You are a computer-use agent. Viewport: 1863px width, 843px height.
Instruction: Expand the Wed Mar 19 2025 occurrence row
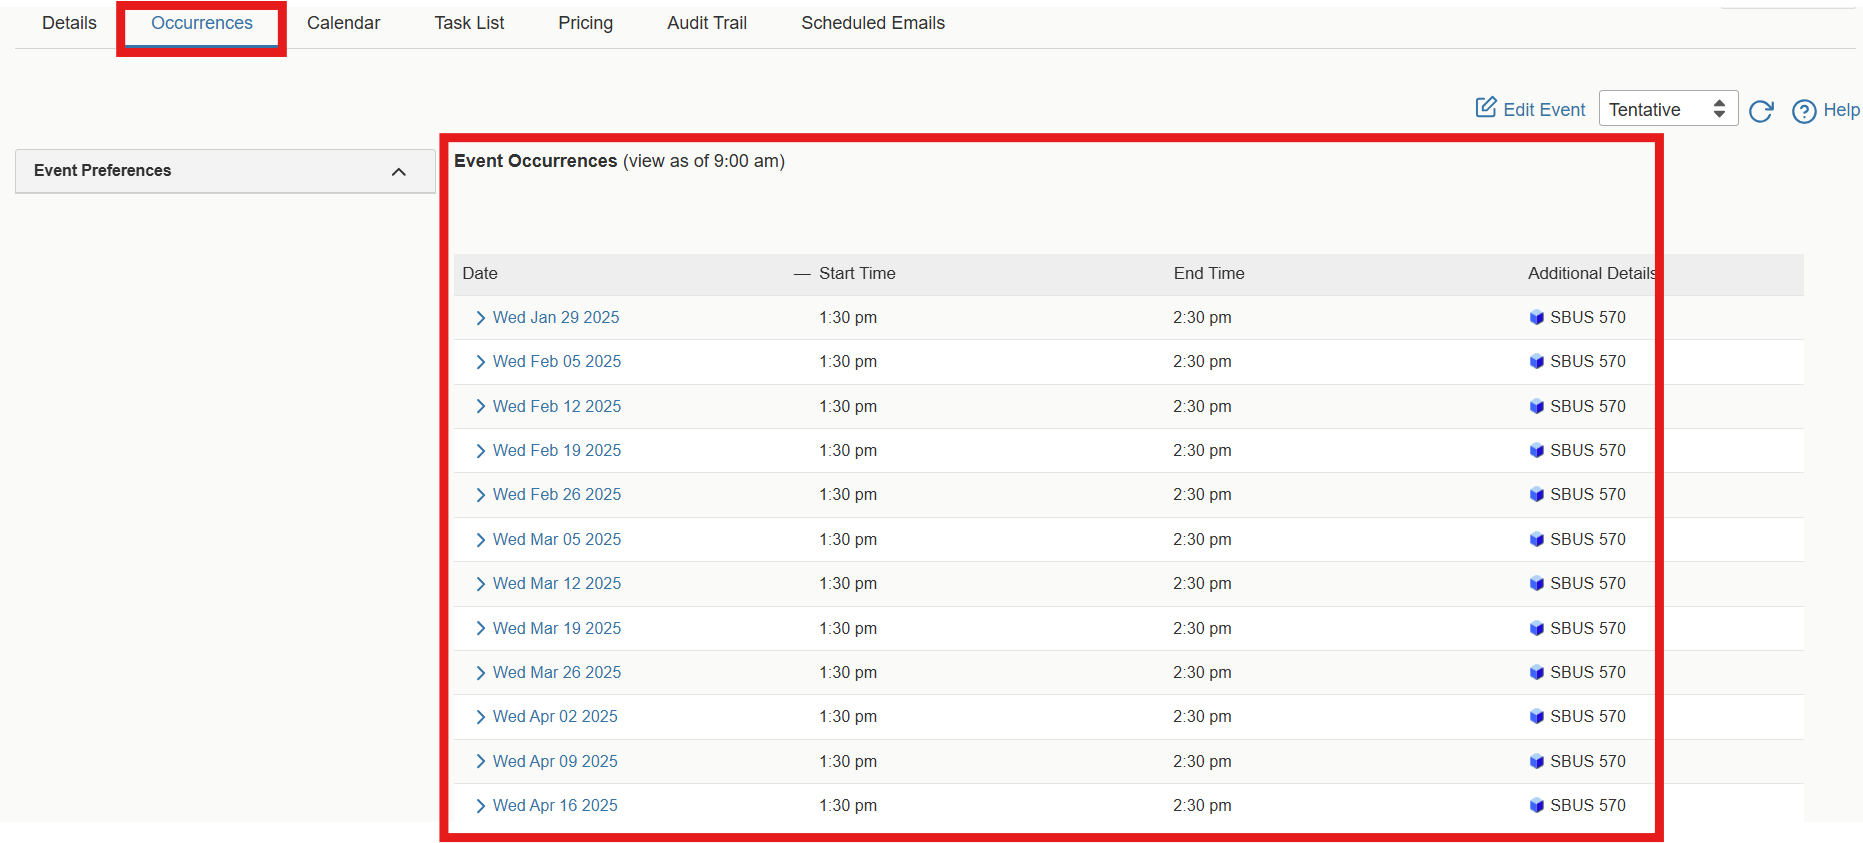[x=481, y=629]
